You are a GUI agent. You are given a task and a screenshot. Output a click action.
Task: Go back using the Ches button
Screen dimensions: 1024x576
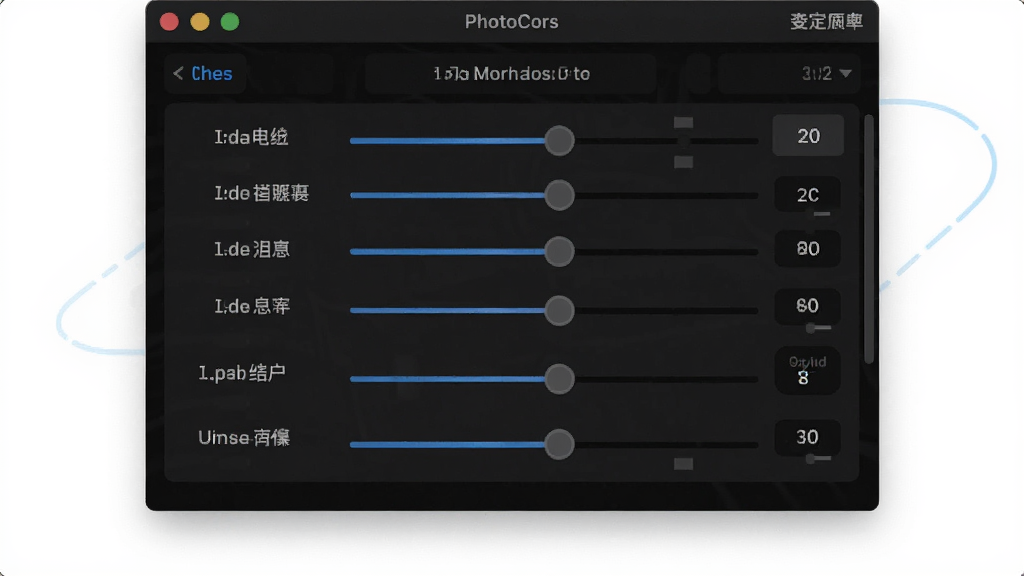tap(203, 73)
